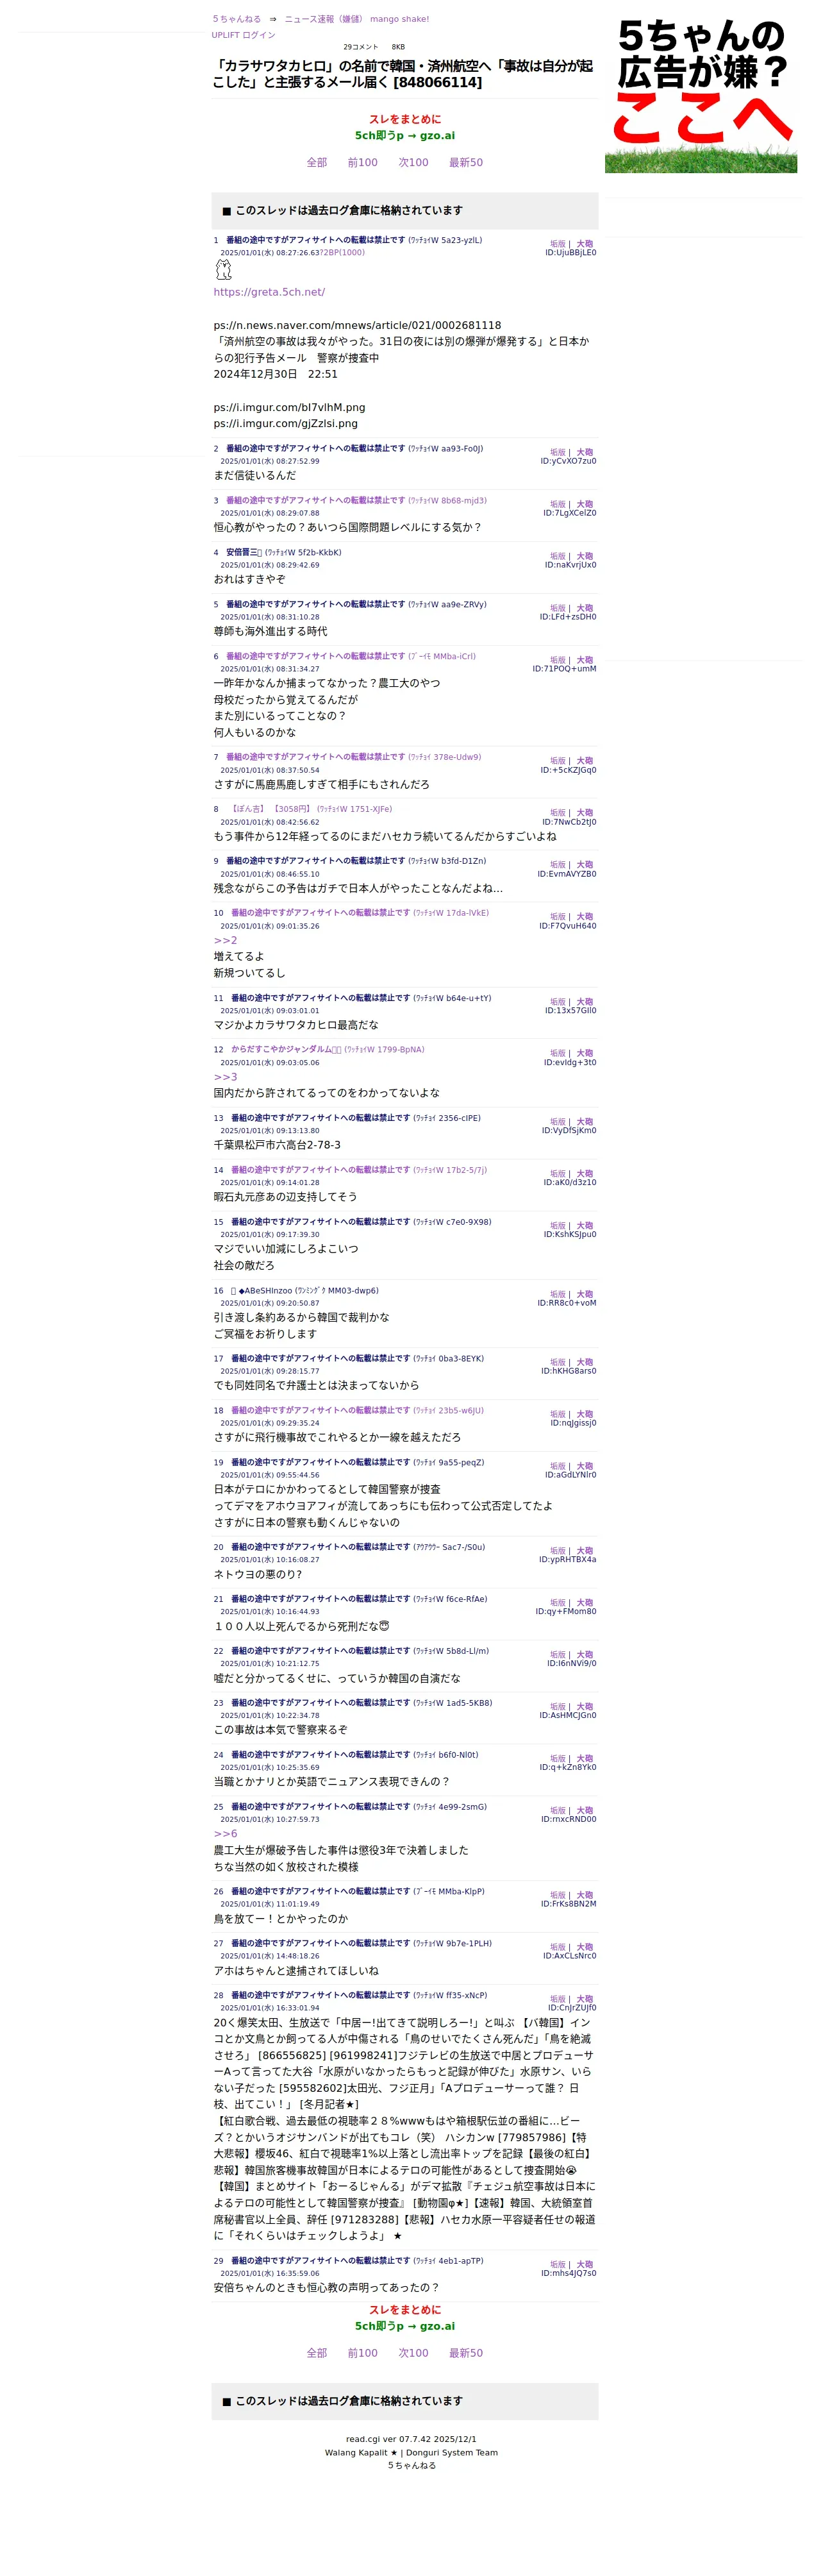Click the date 2025/01/01(水) 08:27:26.63 in post 1

click(270, 253)
